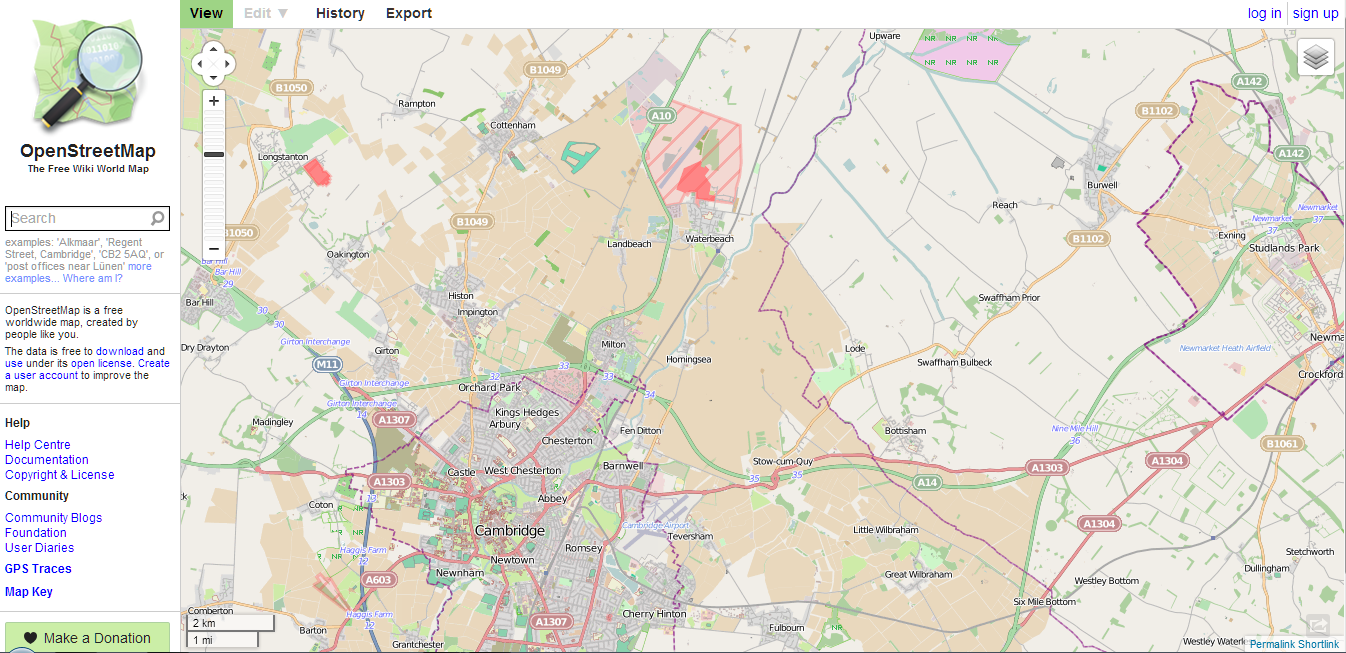The height and width of the screenshot is (653, 1346).
Task: Click the zoom slider handle
Action: point(213,155)
